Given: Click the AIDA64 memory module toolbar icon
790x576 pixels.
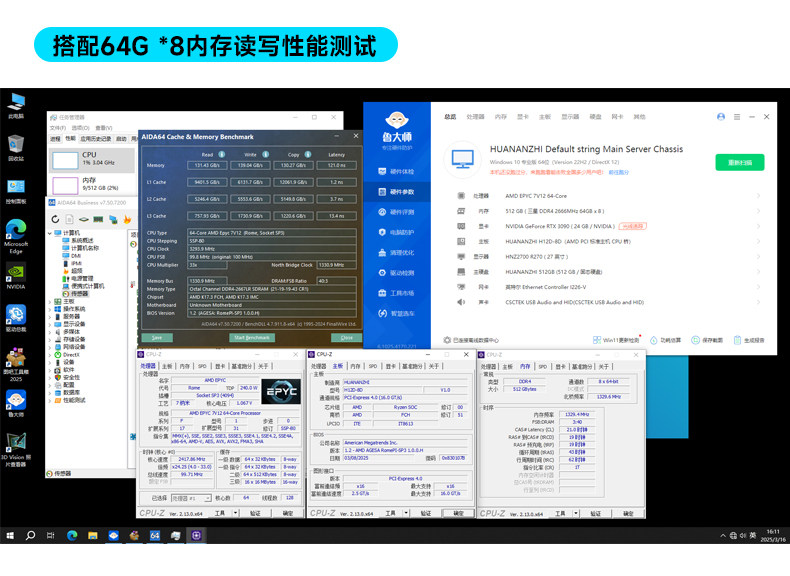Looking at the screenshot, I should point(98,219).
